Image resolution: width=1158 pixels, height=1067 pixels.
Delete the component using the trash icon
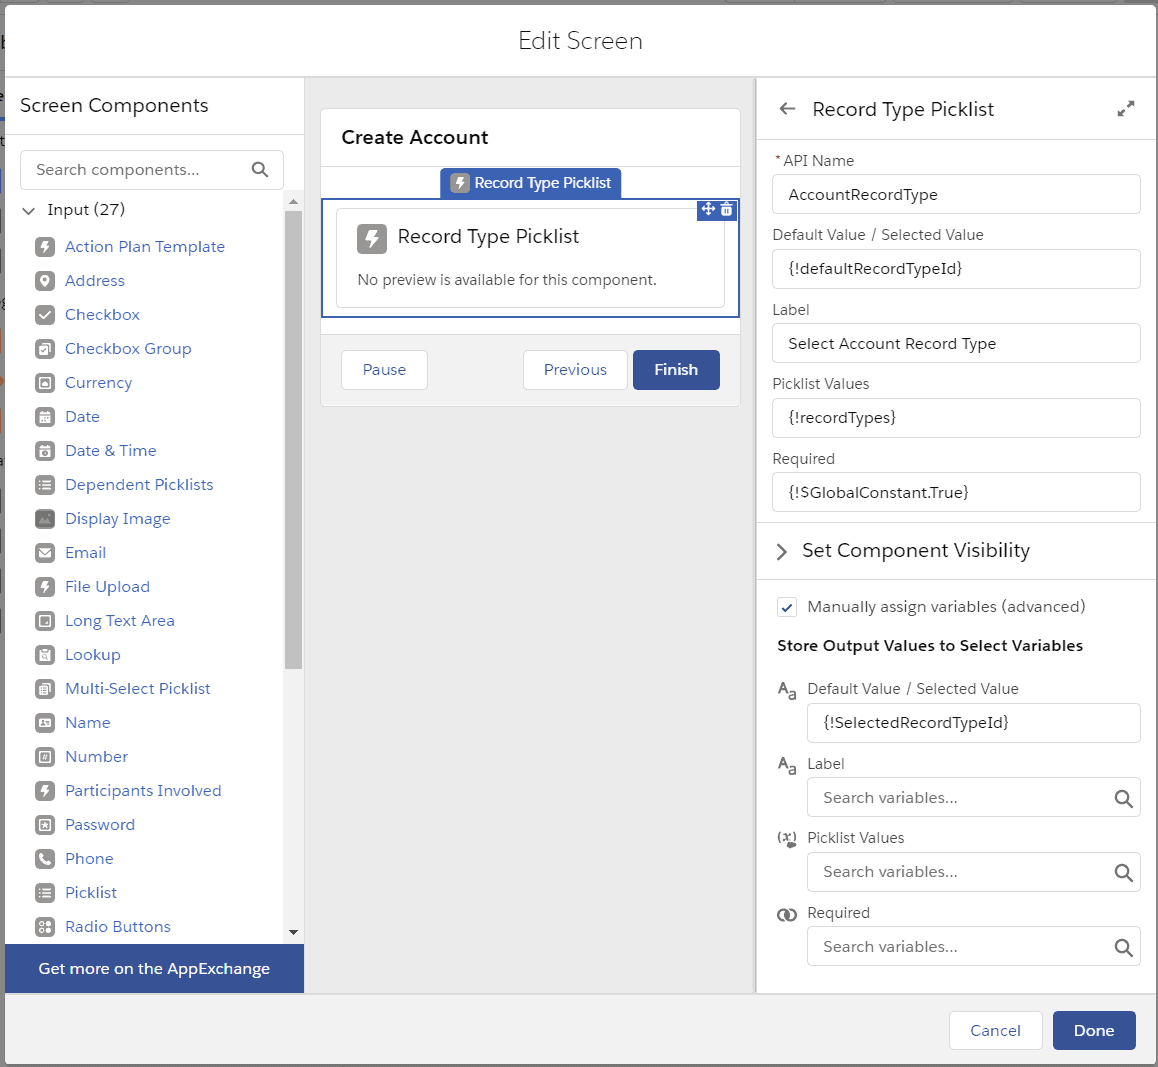726,210
